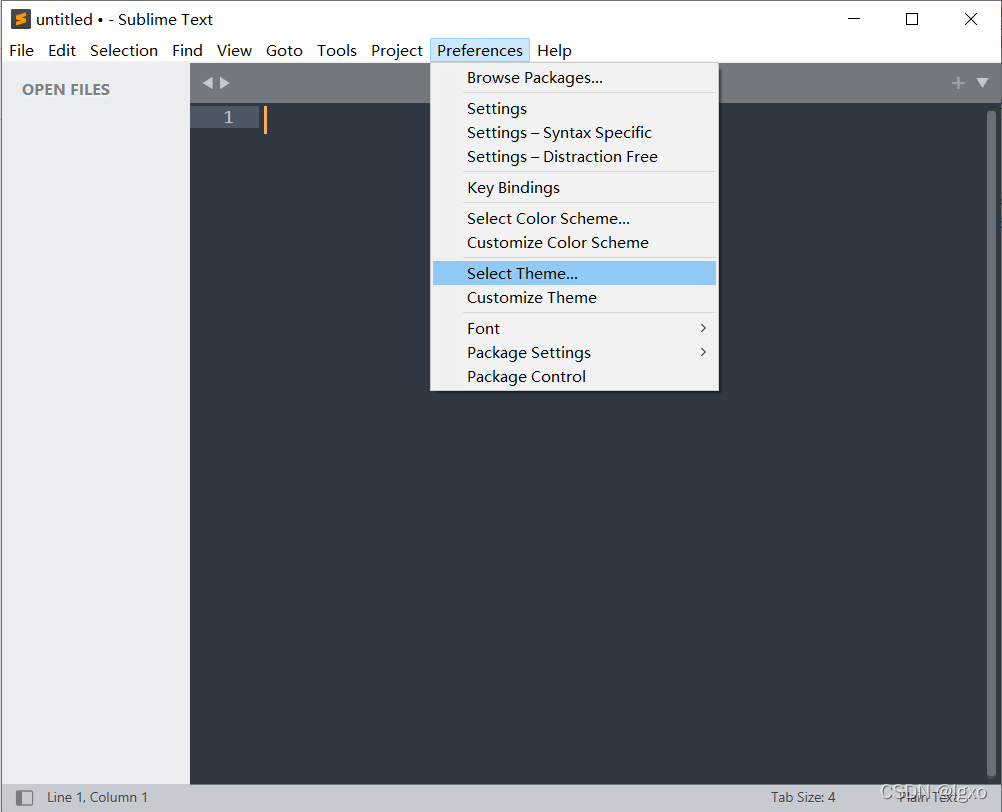Click Line 1, Column 1 in status bar
This screenshot has width=1002, height=812.
[x=97, y=797]
